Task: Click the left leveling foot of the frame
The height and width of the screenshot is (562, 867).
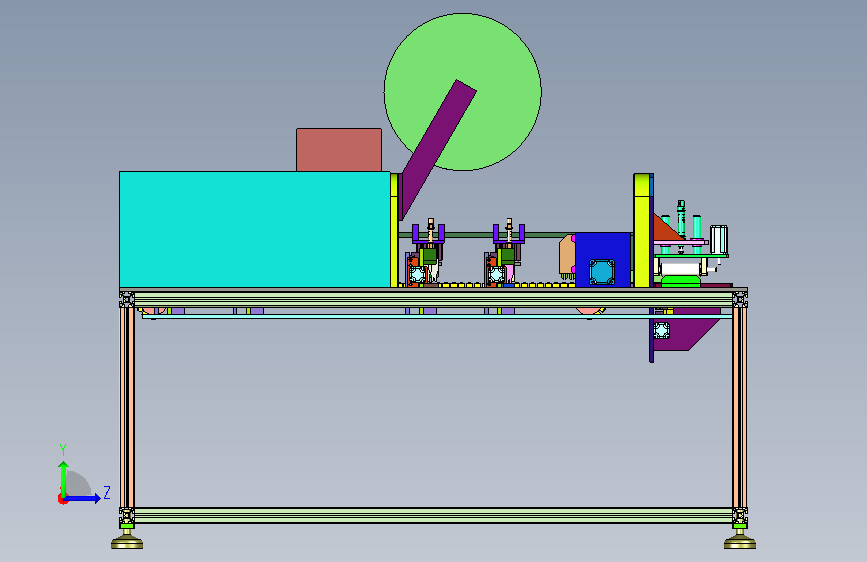Action: click(x=127, y=540)
